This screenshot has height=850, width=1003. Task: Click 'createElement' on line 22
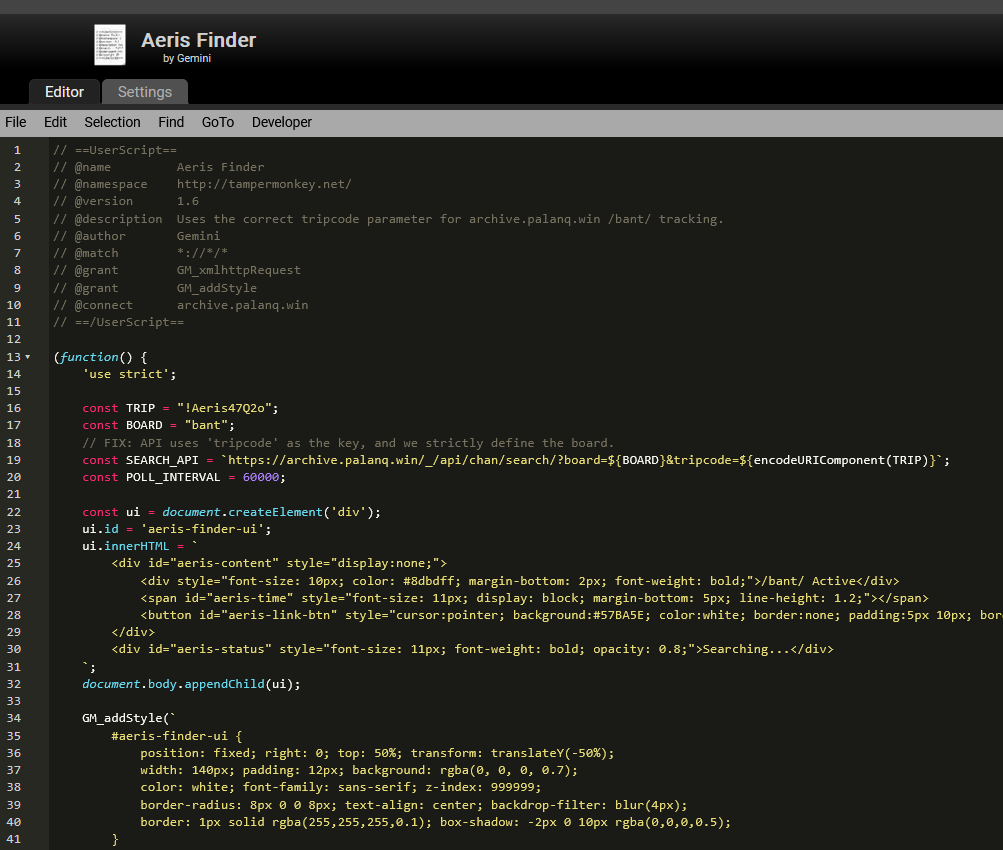[x=275, y=512]
